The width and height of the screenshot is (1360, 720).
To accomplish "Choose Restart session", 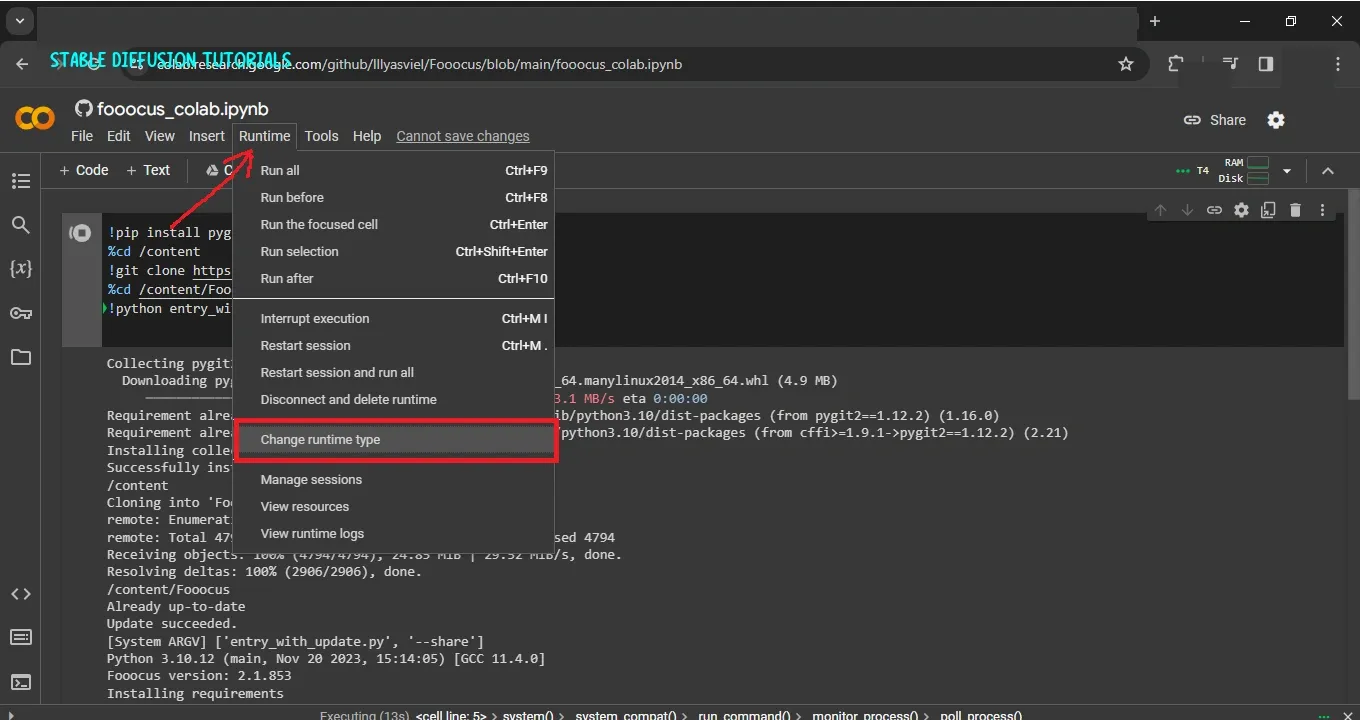I will point(394,346).
